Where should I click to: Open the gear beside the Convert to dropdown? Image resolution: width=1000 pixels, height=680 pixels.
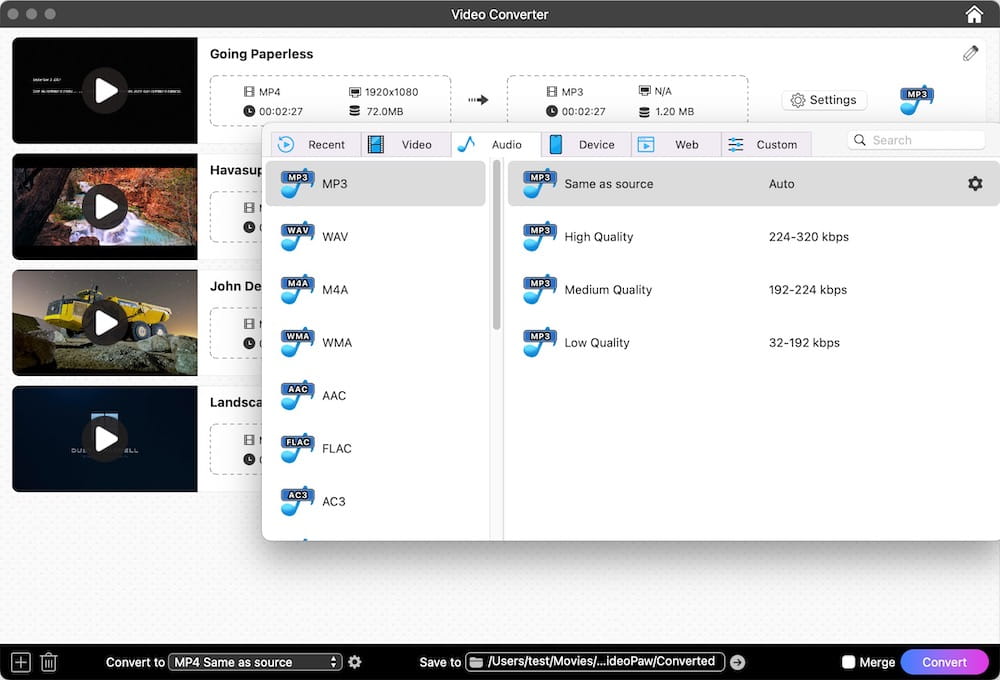(355, 661)
